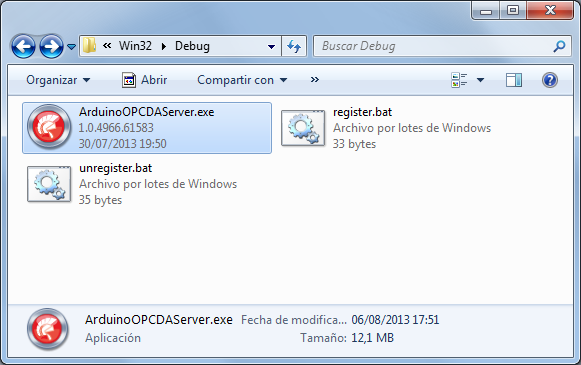Select the ArduinoOPCDAServer.exe red helmet icon
This screenshot has width=581, height=365.
(49, 127)
